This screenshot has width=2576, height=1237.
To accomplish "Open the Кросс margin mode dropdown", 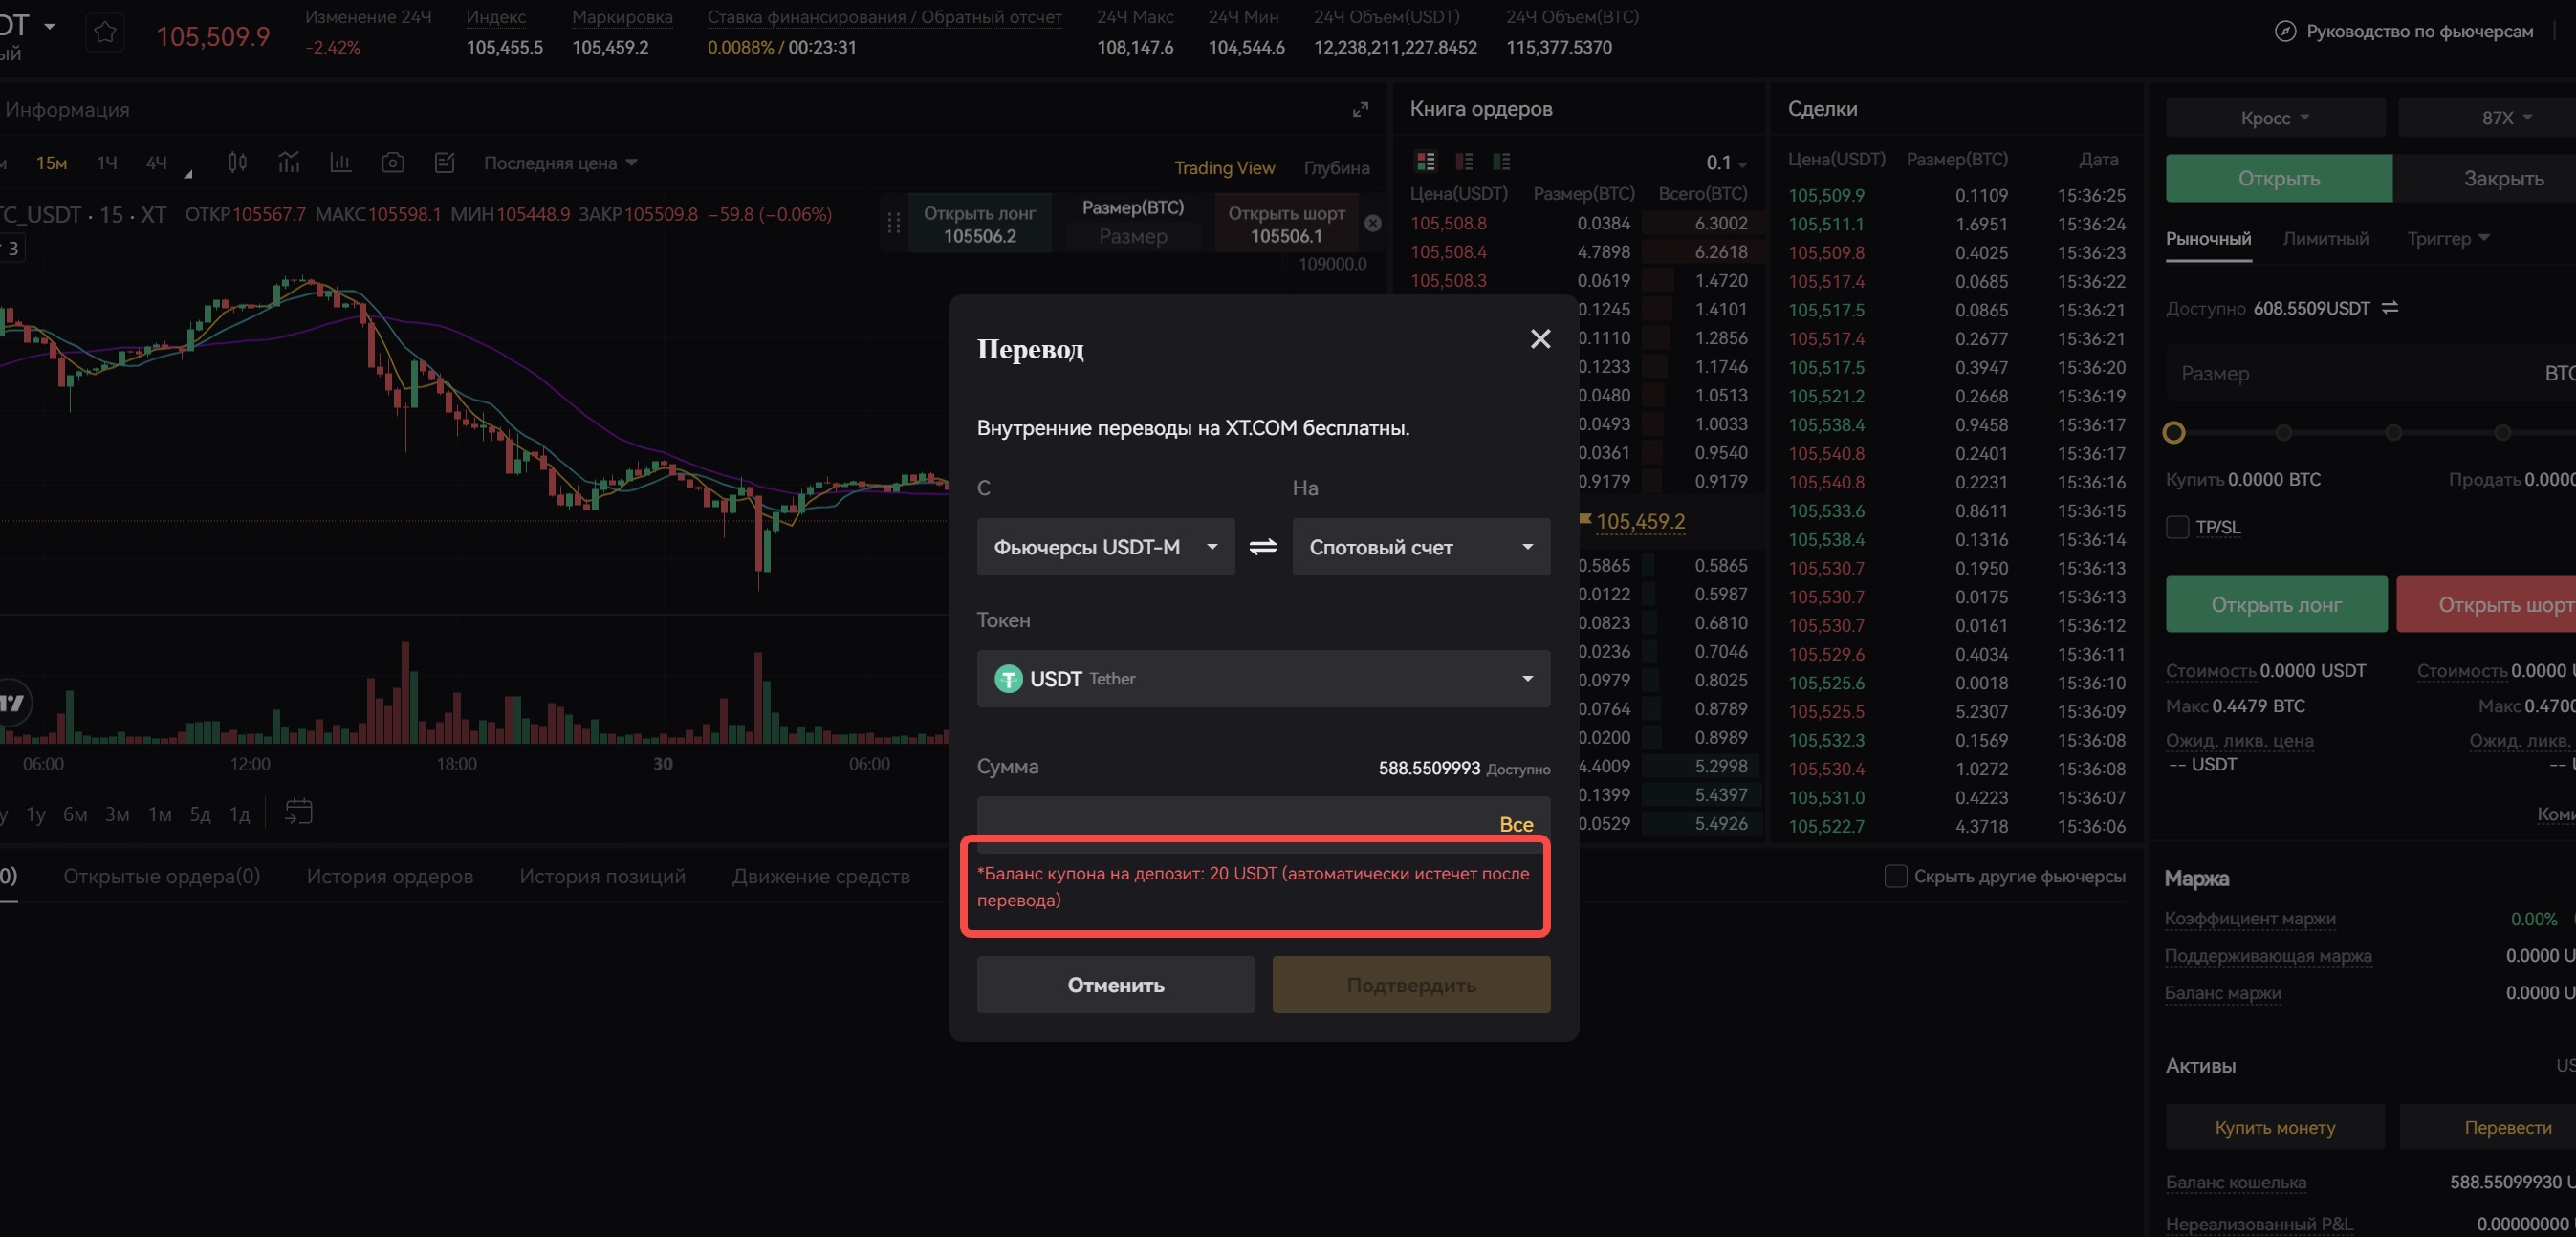I will click(2274, 118).
